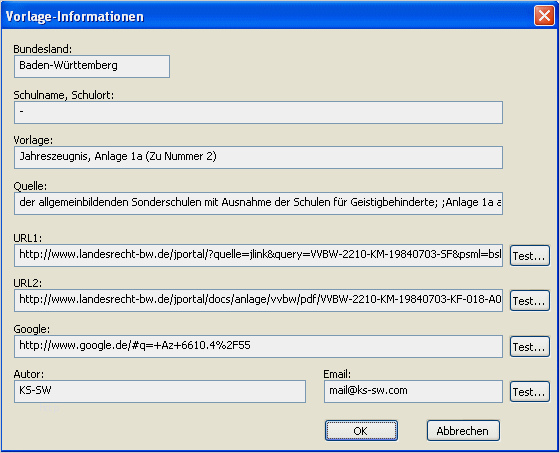Place cursor in URL1 field
Screen dimensions: 560x453
(258, 255)
